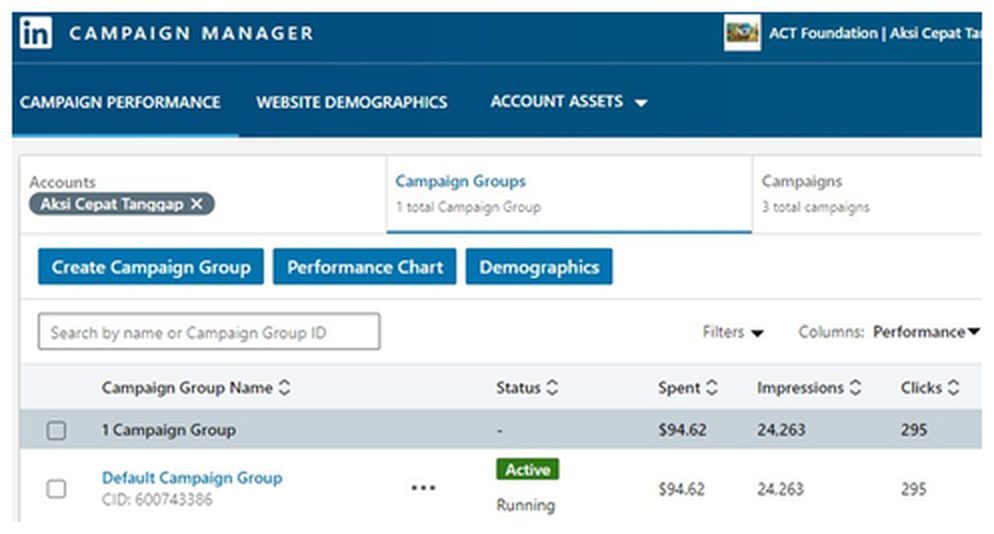Click the Demographics button
Screen dimensions: 994x534
point(539,267)
